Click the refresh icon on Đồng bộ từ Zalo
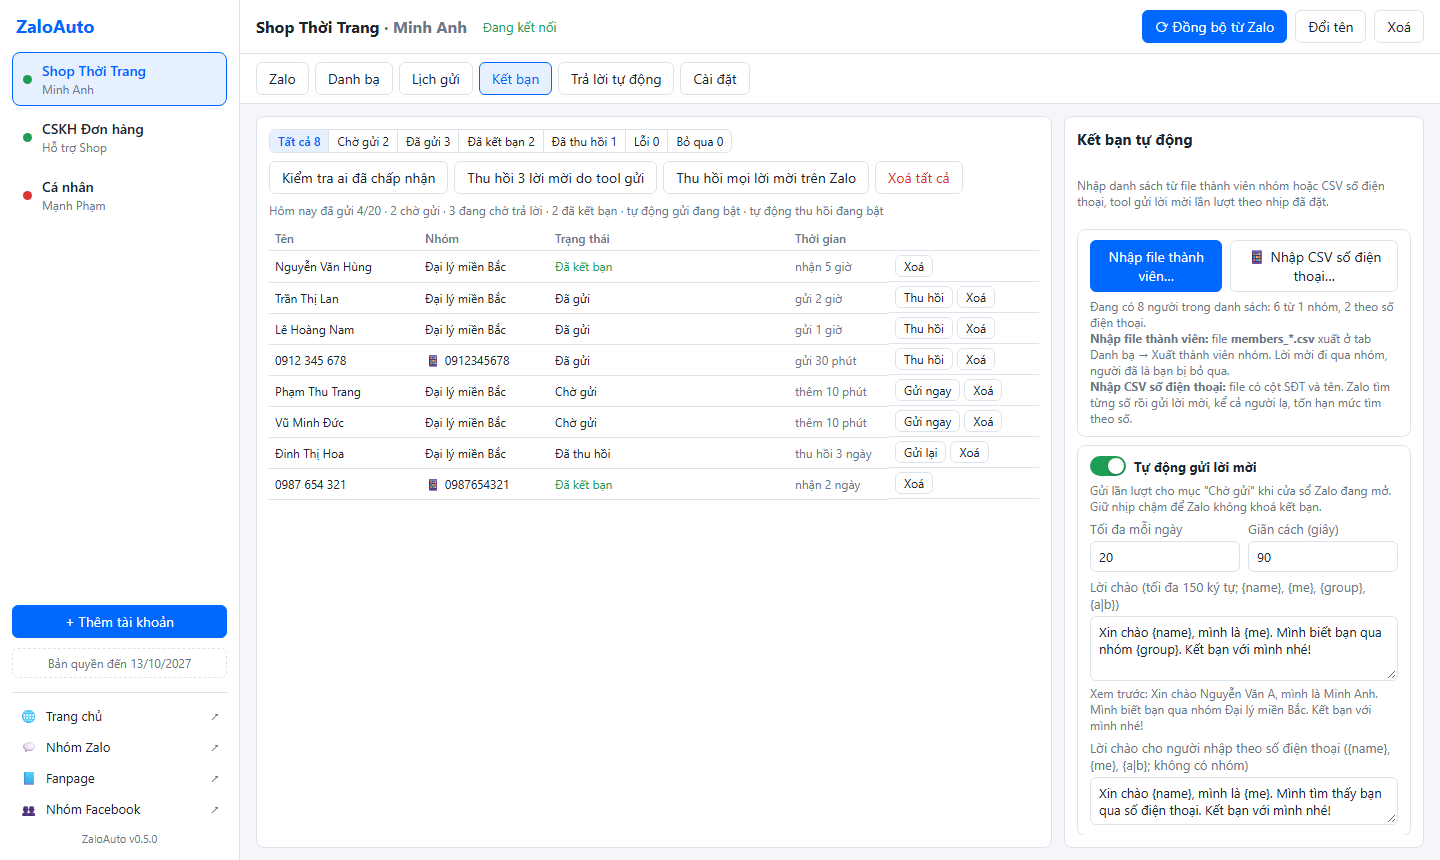Screen dimensions: 1440x860 pos(1161,28)
